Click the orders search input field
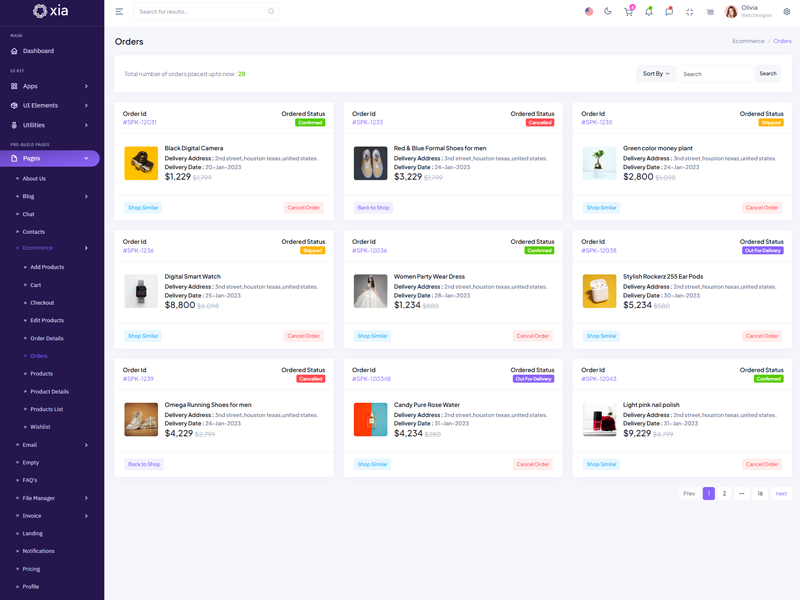The height and width of the screenshot is (600, 800). (x=715, y=74)
